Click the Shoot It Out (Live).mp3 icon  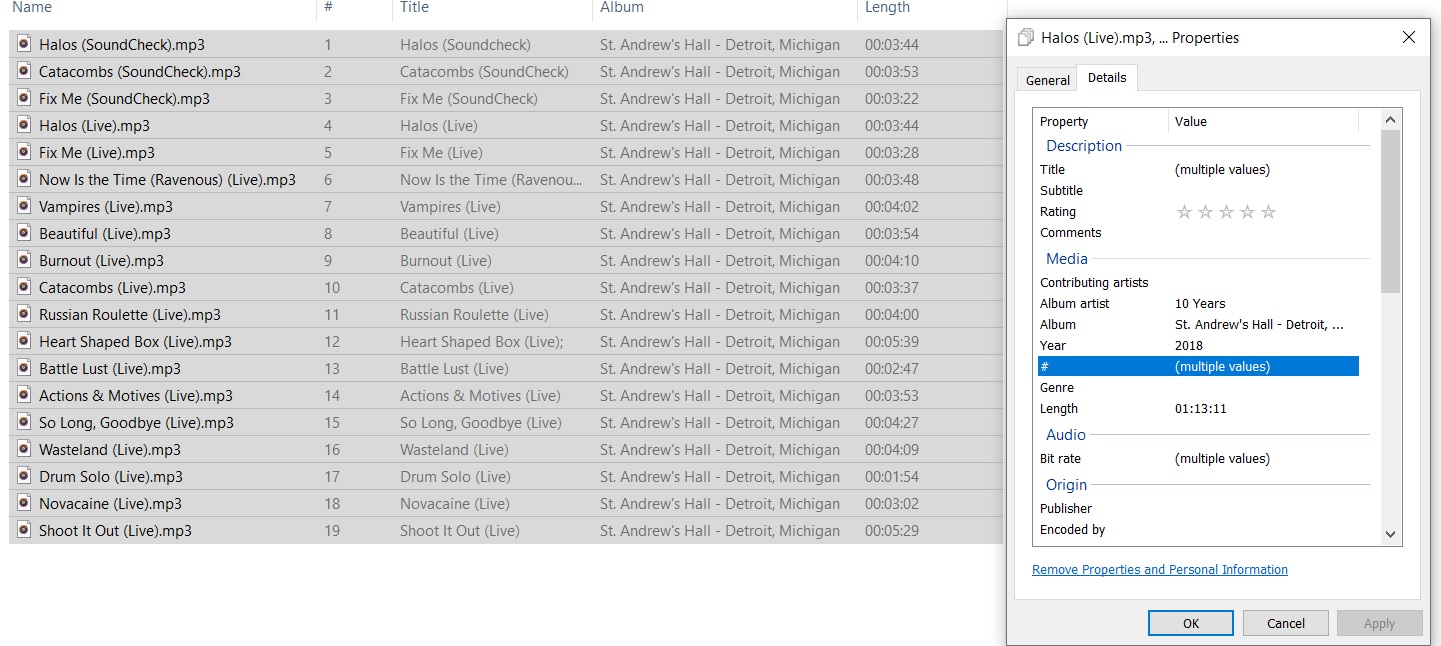coord(25,530)
